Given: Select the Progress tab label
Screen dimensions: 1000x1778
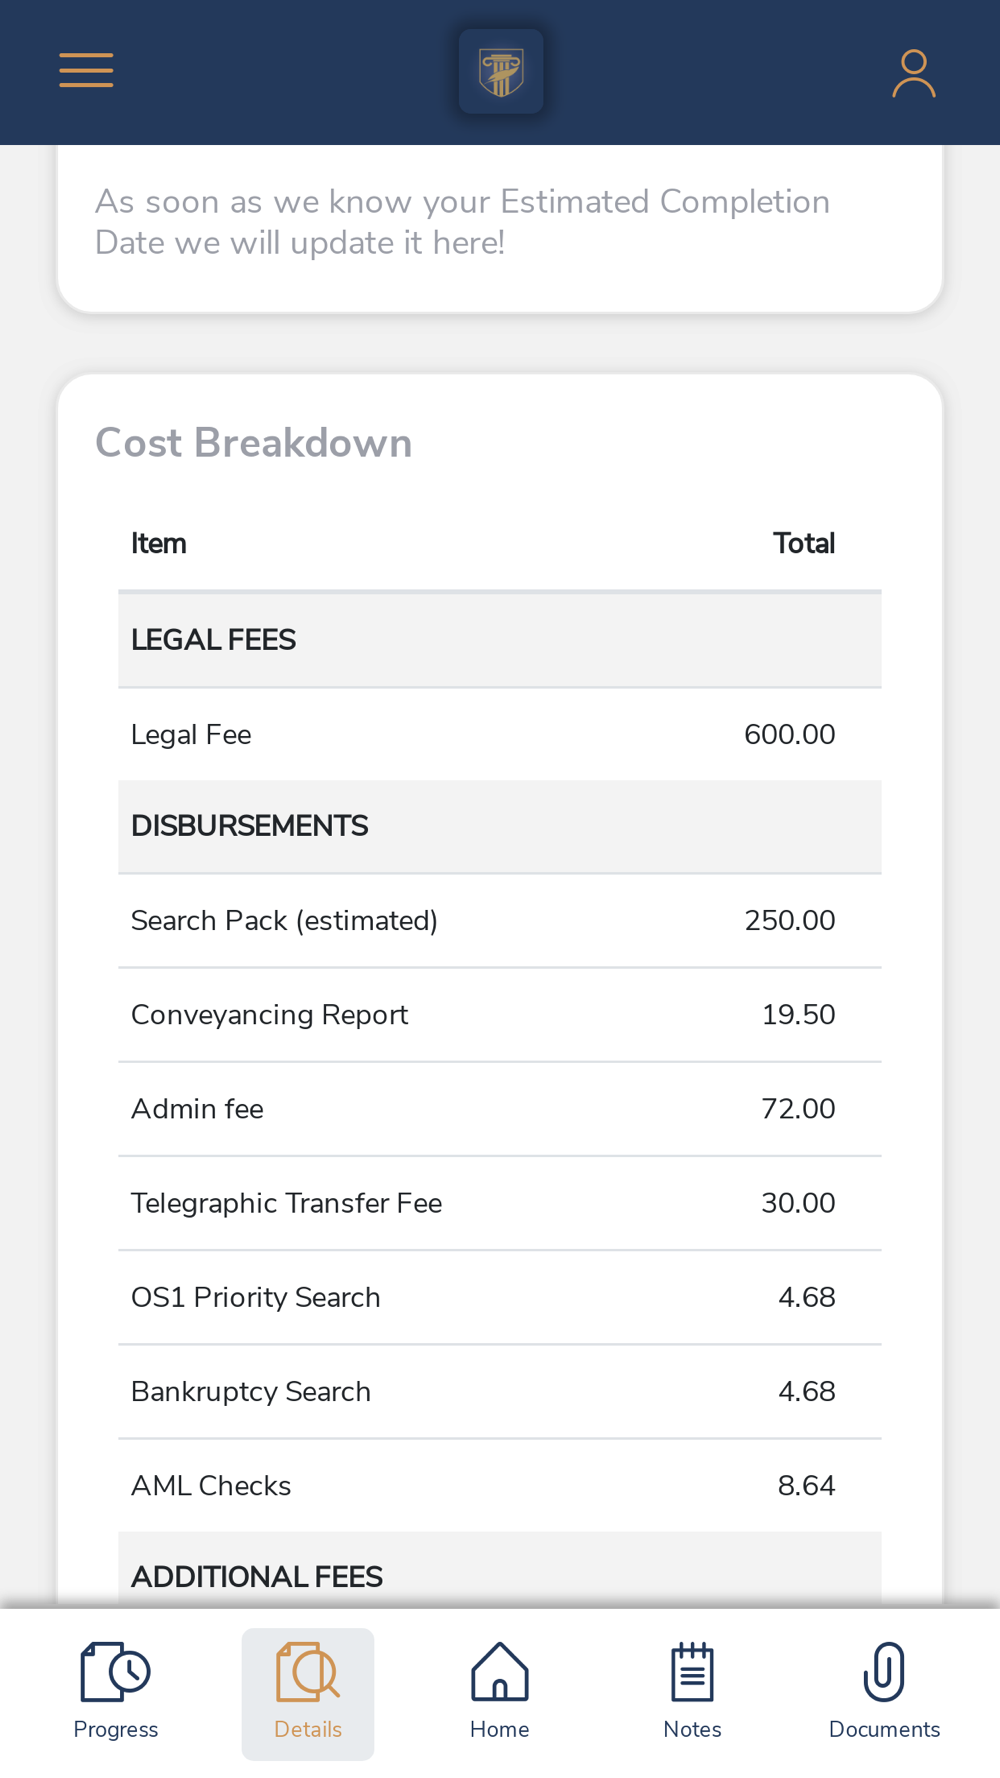Looking at the screenshot, I should [x=115, y=1729].
